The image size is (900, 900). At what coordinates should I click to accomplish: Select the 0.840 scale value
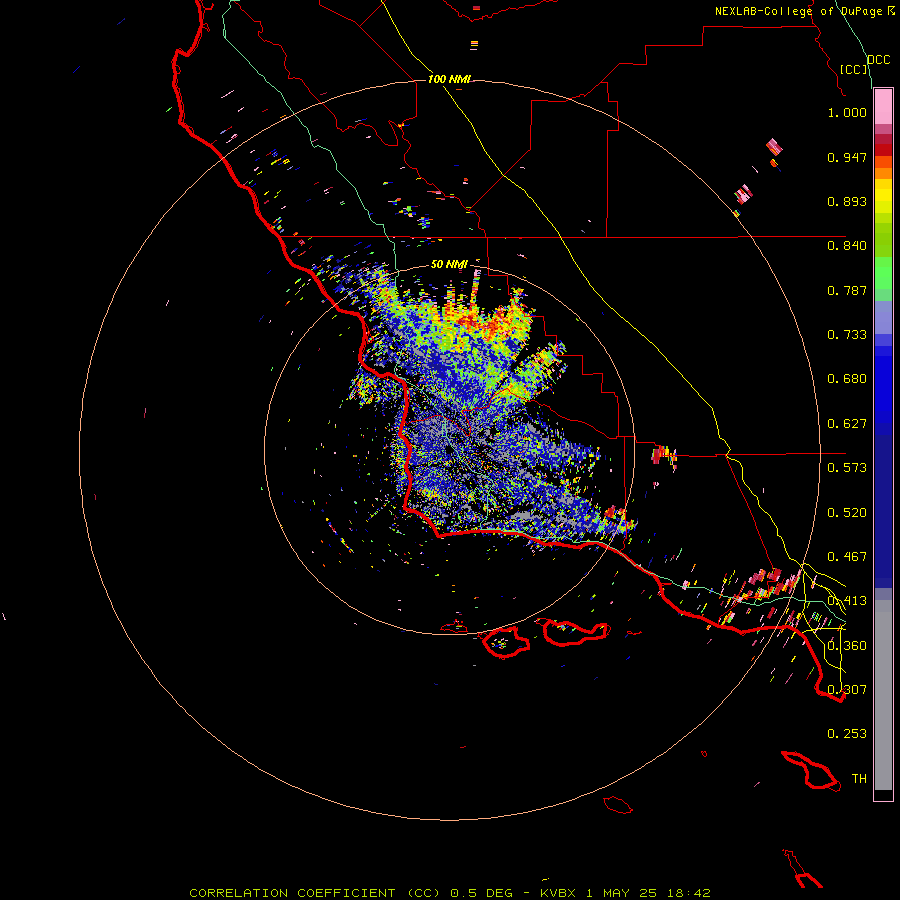[x=847, y=246]
